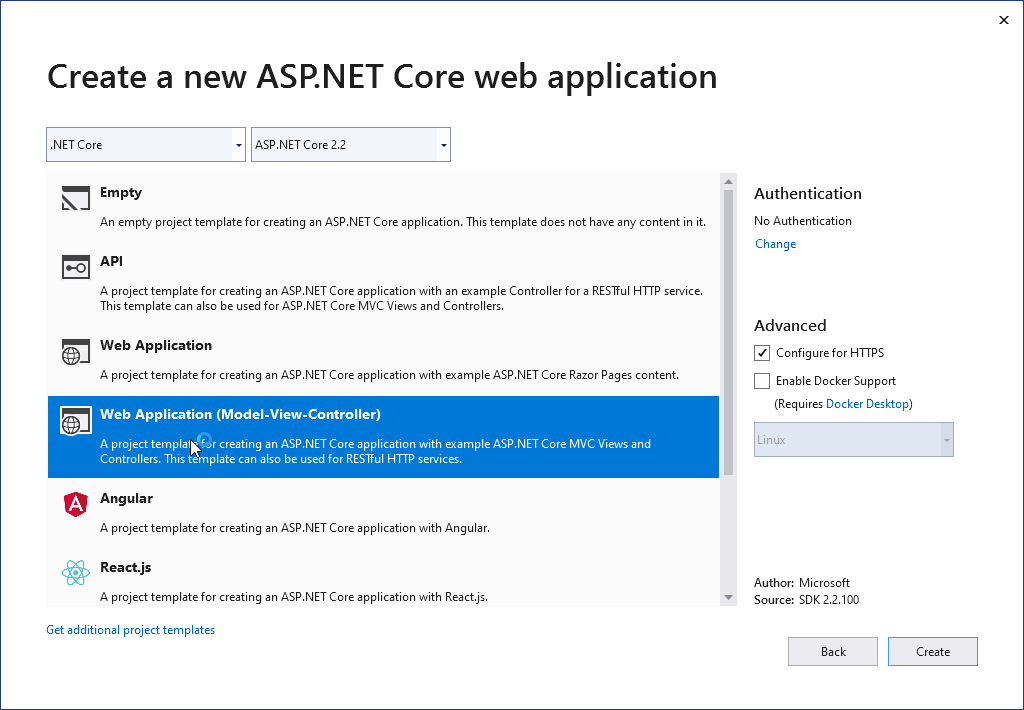Click the Razor Pages content description
The height and width of the screenshot is (710, 1024).
tap(389, 375)
